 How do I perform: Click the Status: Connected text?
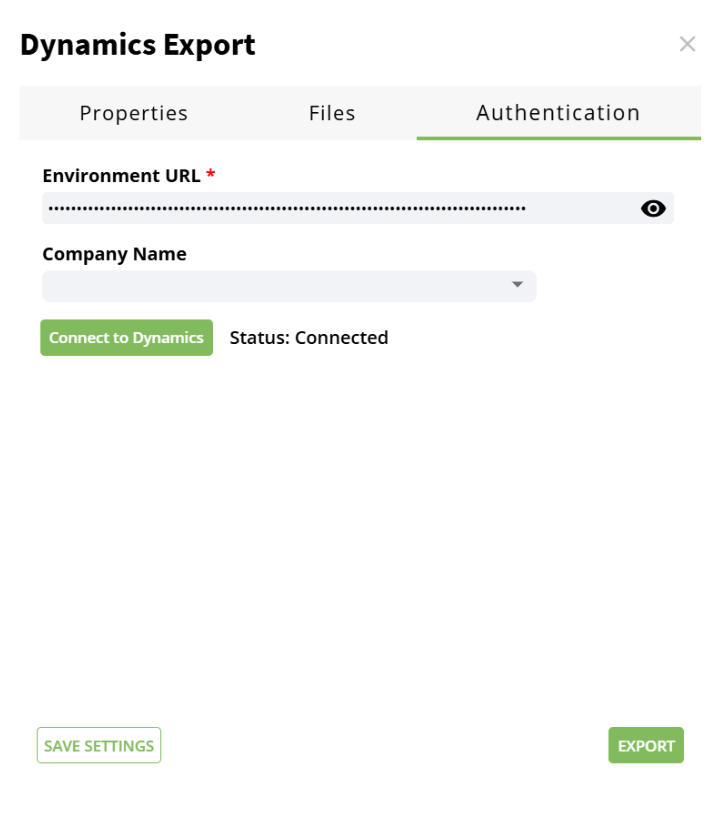pyautogui.click(x=309, y=338)
